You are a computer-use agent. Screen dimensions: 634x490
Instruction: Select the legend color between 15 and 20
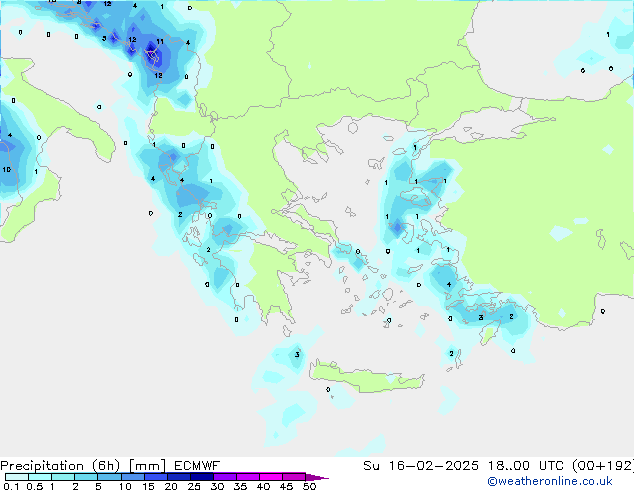coord(158,477)
